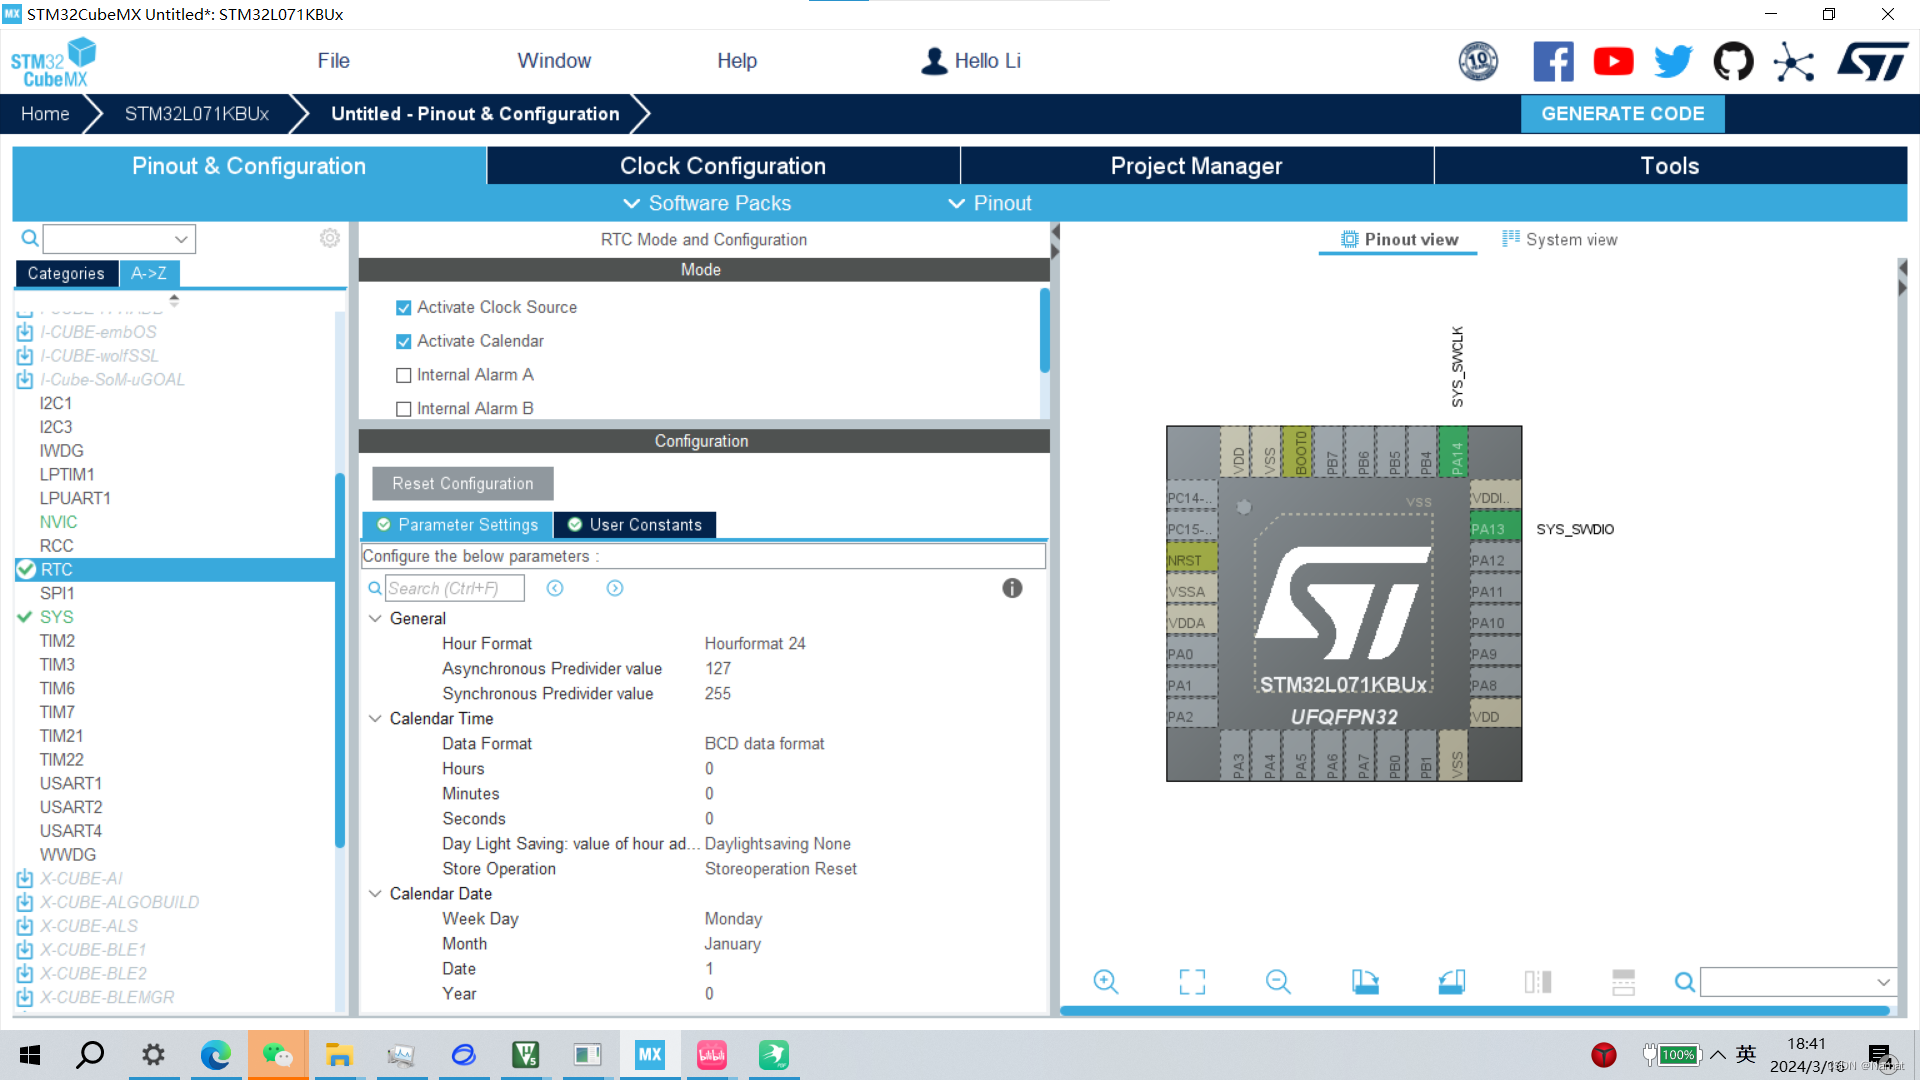Switch to the Tools tab
The image size is (1920, 1080).
pyautogui.click(x=1670, y=166)
